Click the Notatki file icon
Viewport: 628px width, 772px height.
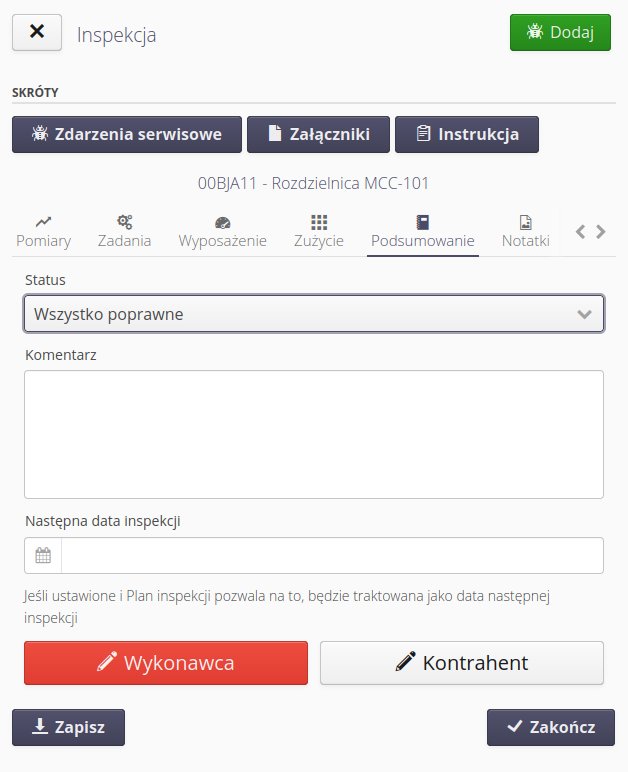pyautogui.click(x=525, y=222)
